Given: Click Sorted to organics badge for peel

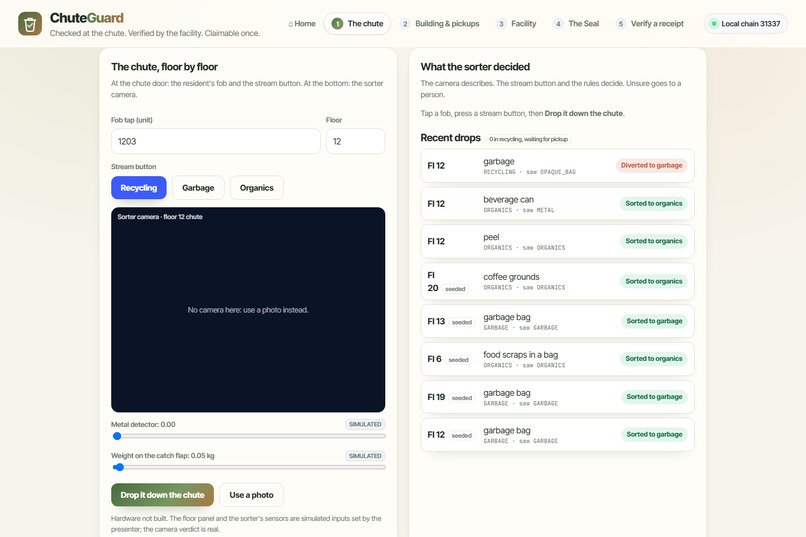Looking at the screenshot, I should click(654, 241).
